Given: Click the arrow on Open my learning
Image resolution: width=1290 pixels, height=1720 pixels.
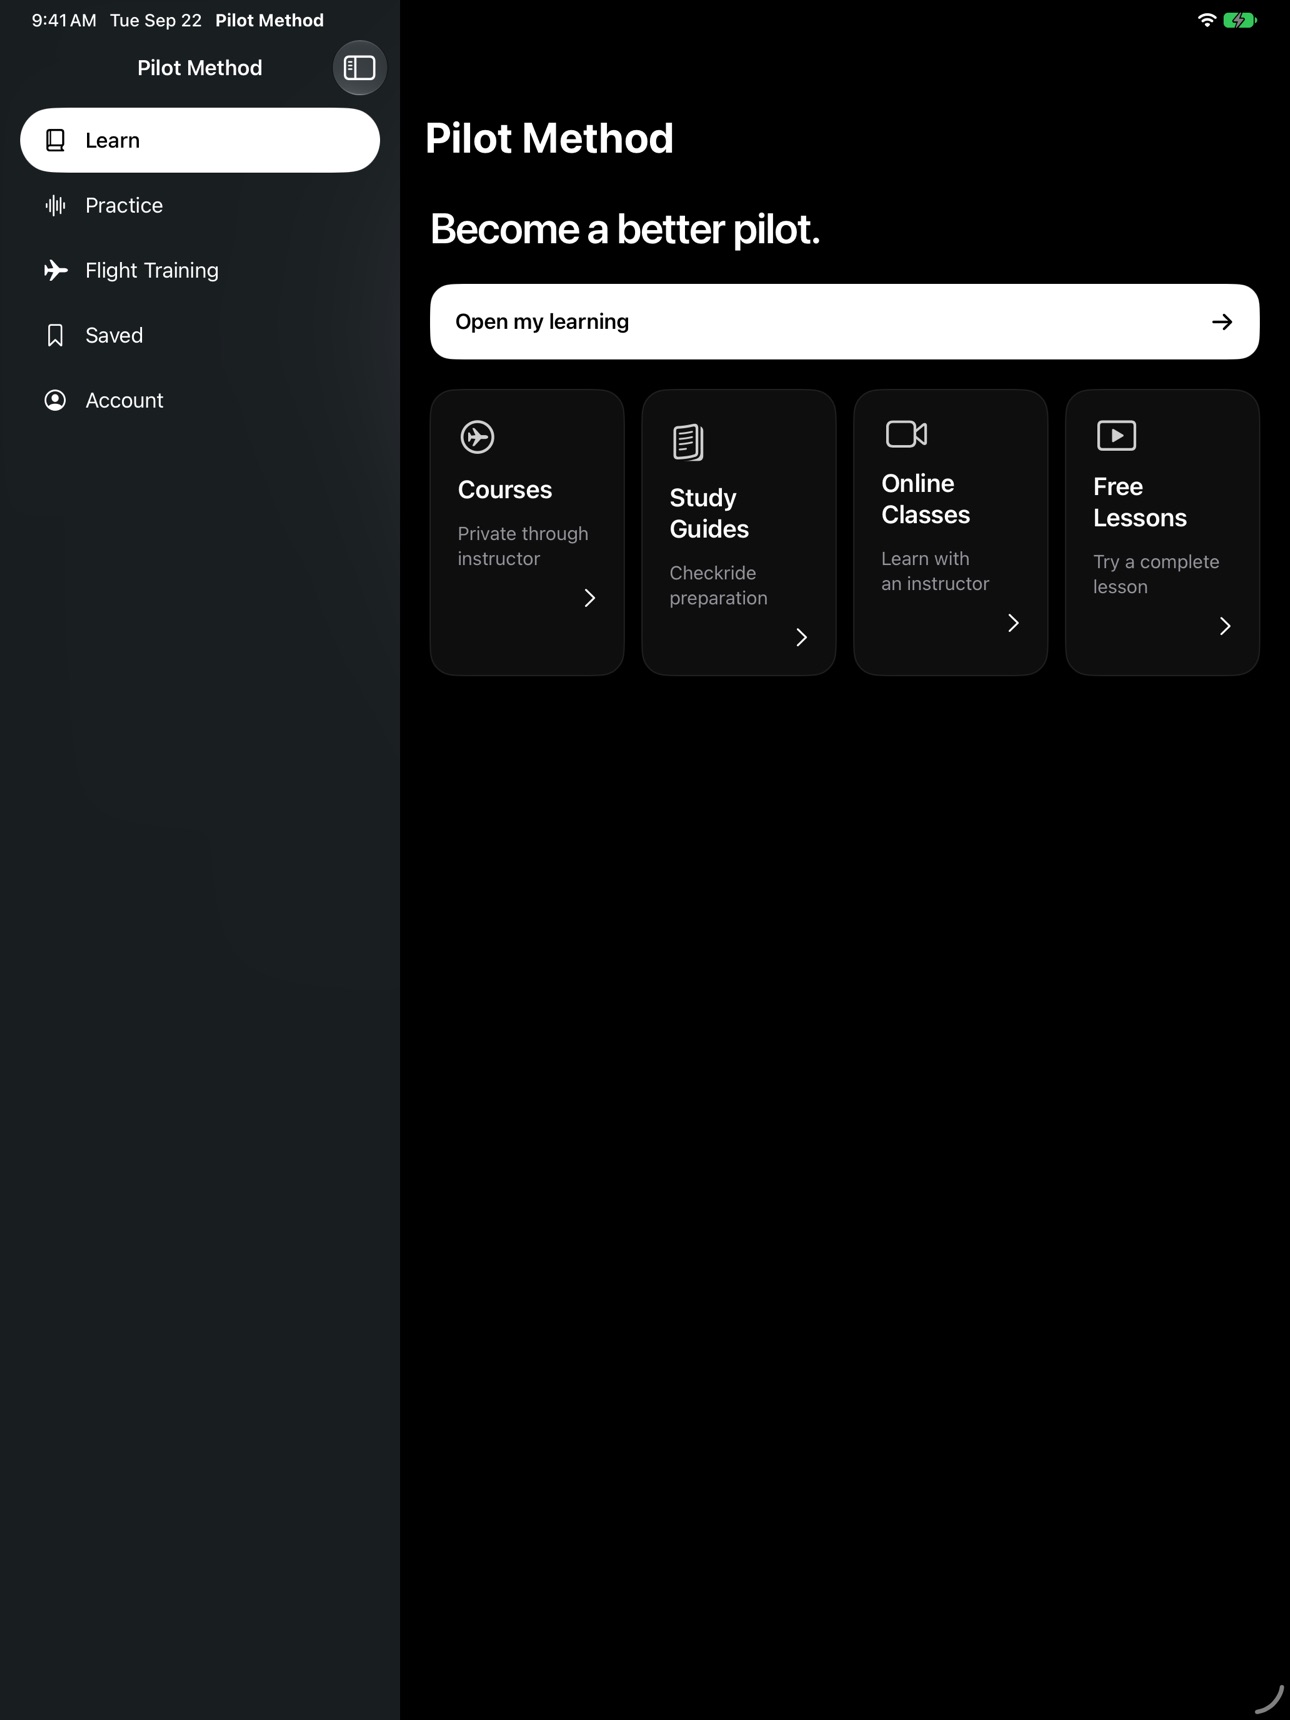Looking at the screenshot, I should (1222, 322).
